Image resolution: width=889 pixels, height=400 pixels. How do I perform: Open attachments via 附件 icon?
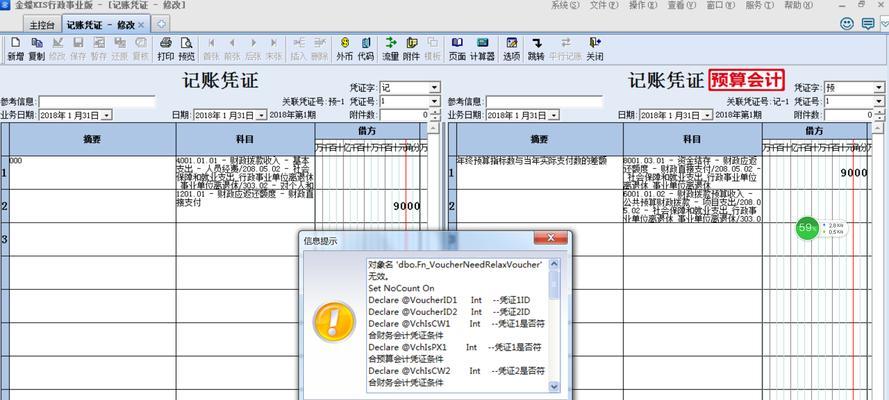coord(412,49)
